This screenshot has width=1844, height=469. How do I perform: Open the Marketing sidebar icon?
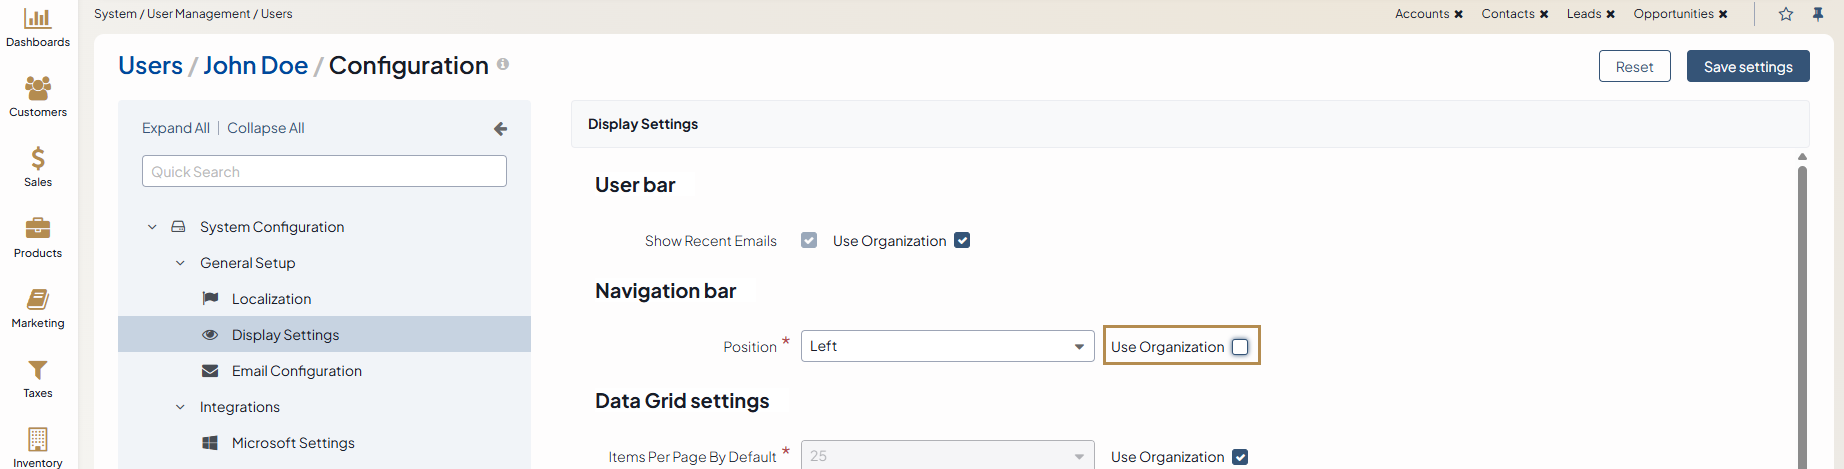point(38,300)
